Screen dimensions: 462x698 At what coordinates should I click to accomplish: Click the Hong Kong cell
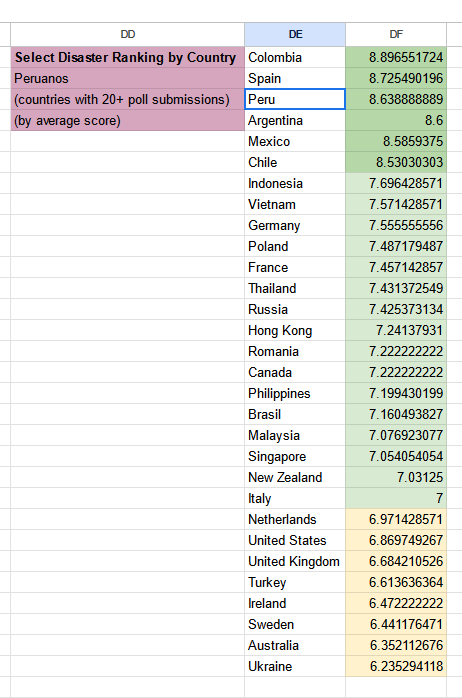(x=295, y=330)
